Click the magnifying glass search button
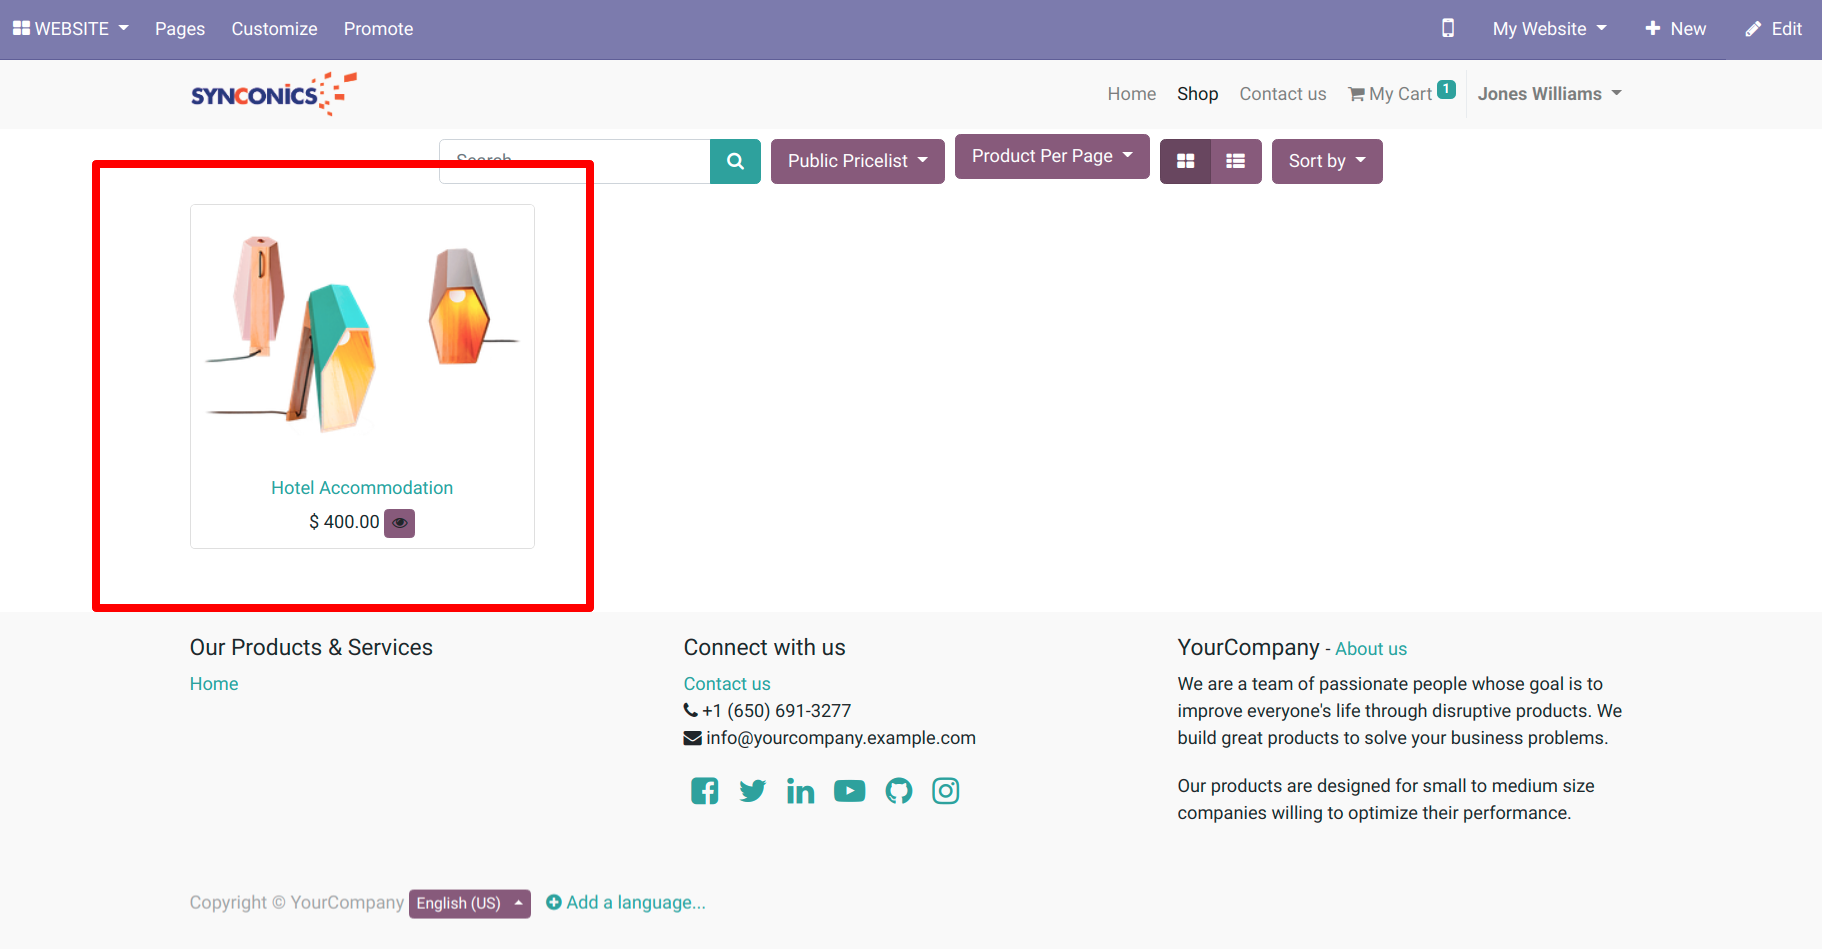 click(735, 161)
